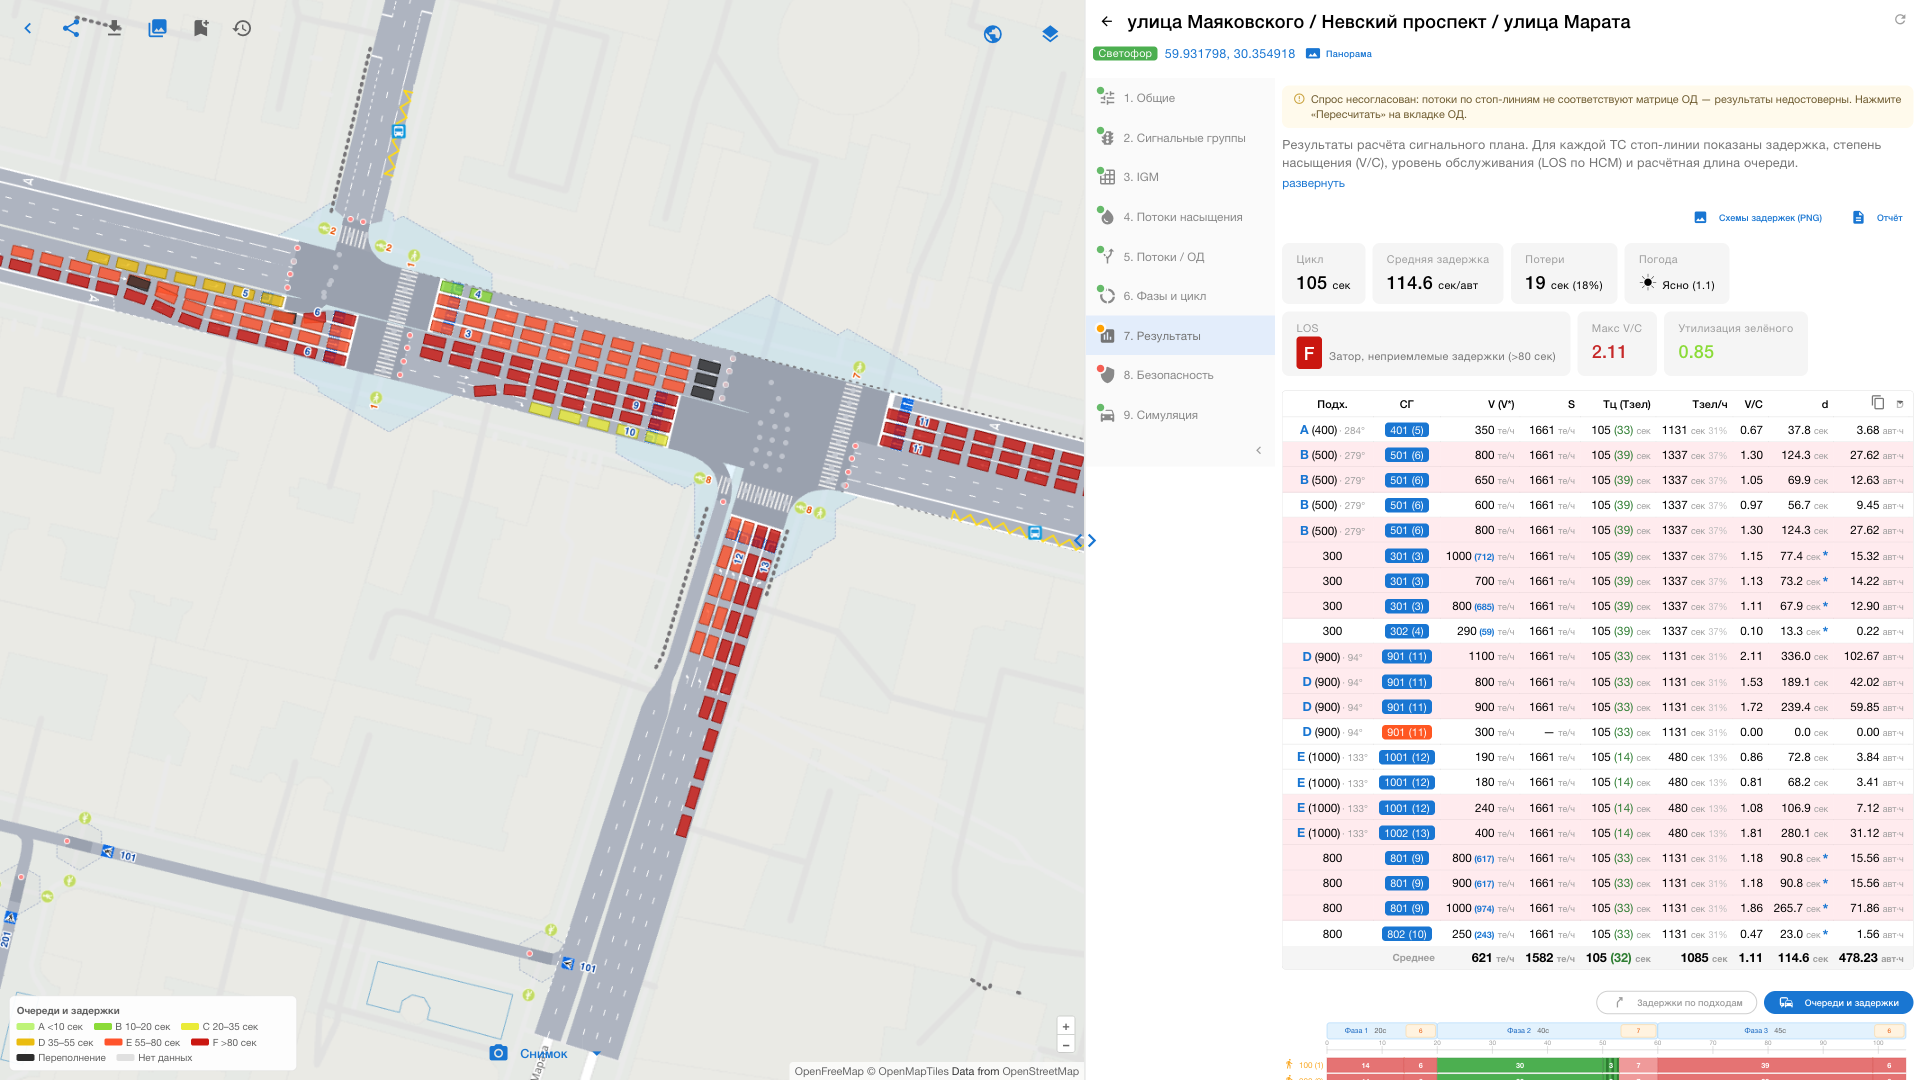Download Схемы задержек (PNG)

(x=1769, y=218)
